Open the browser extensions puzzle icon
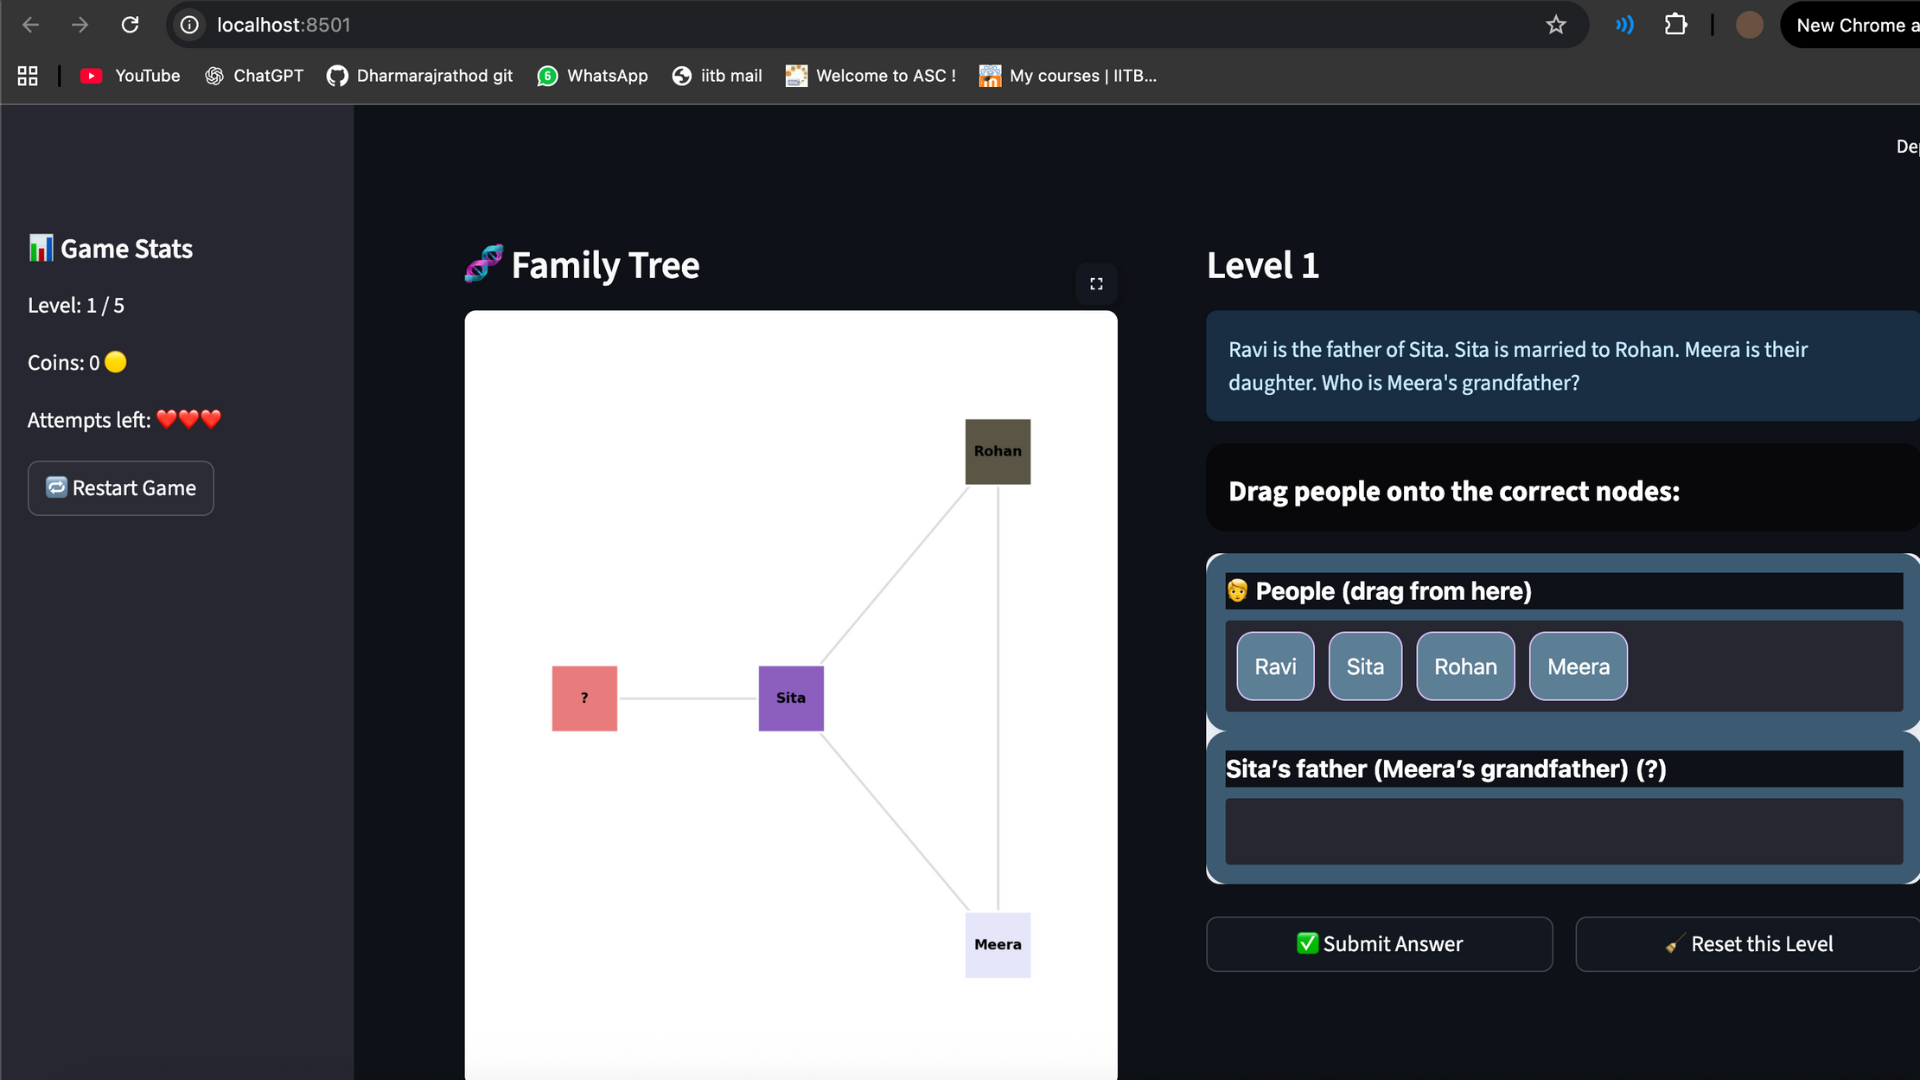 tap(1676, 25)
